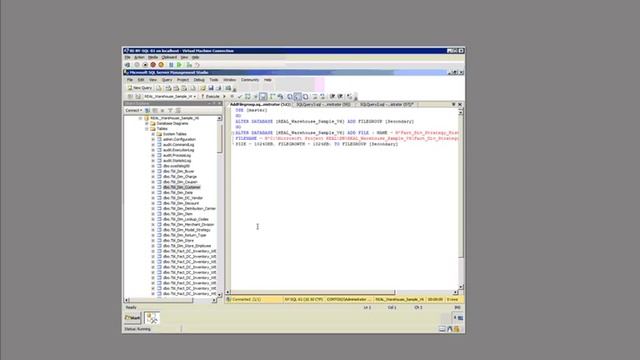Click the Increase Indent icon
Screen dimensions: 640x360
[x=340, y=96]
